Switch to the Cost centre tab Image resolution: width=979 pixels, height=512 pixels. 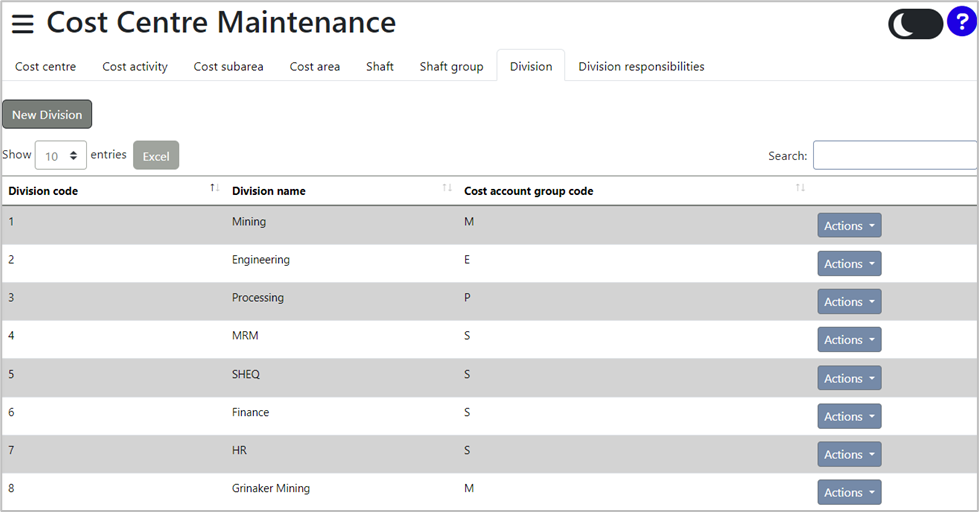click(x=46, y=66)
